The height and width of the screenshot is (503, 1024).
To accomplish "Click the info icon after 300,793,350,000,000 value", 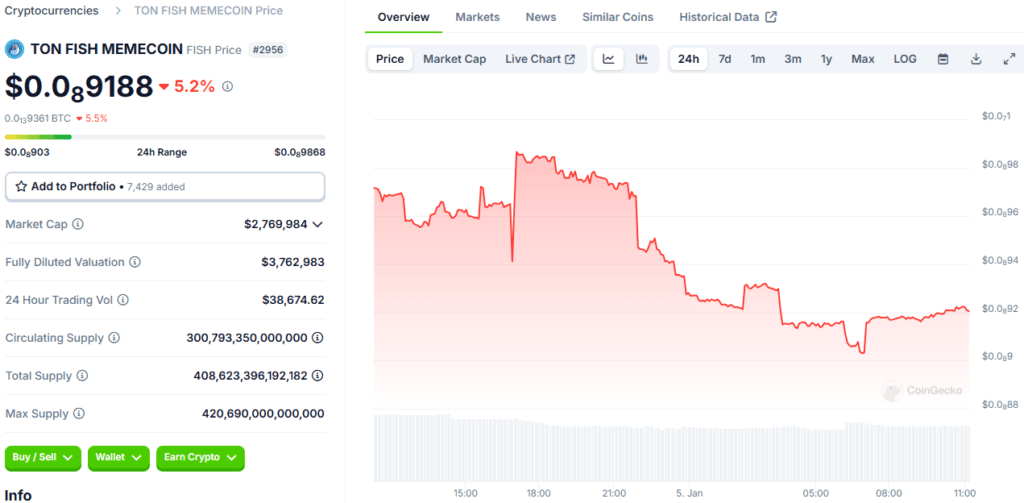I will (317, 338).
